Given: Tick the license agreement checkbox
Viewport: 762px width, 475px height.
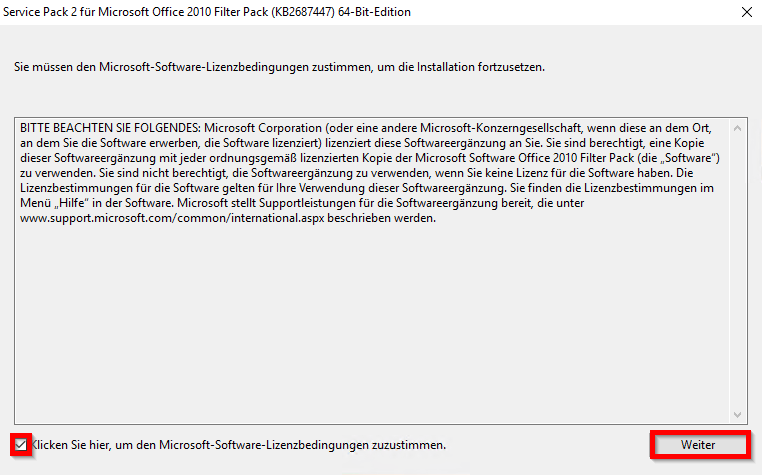Looking at the screenshot, I should tap(21, 444).
